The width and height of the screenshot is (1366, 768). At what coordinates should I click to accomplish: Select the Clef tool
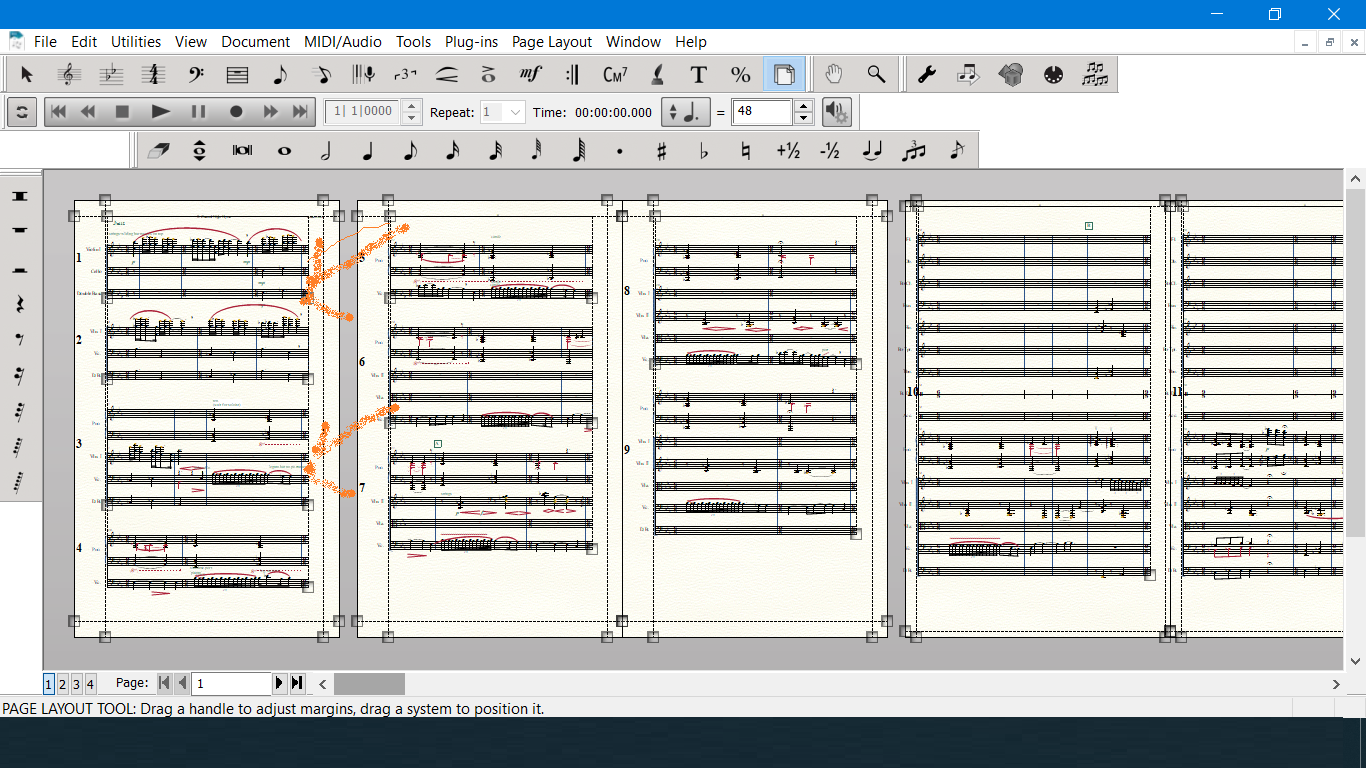(195, 75)
